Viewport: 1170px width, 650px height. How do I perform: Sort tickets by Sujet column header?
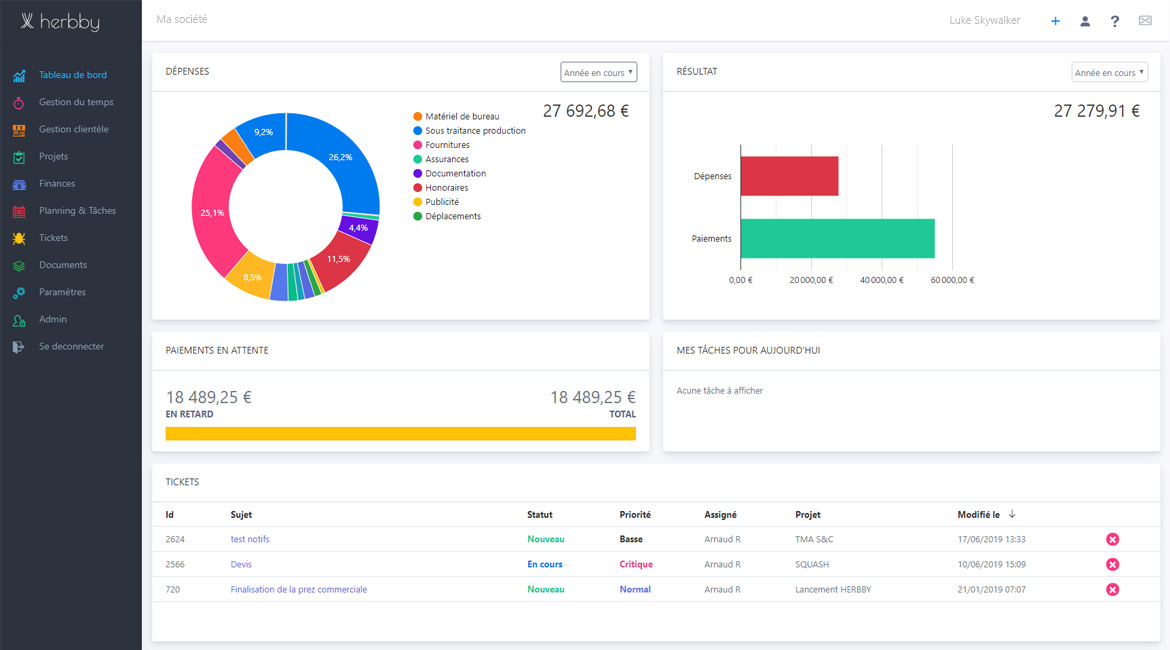(241, 515)
